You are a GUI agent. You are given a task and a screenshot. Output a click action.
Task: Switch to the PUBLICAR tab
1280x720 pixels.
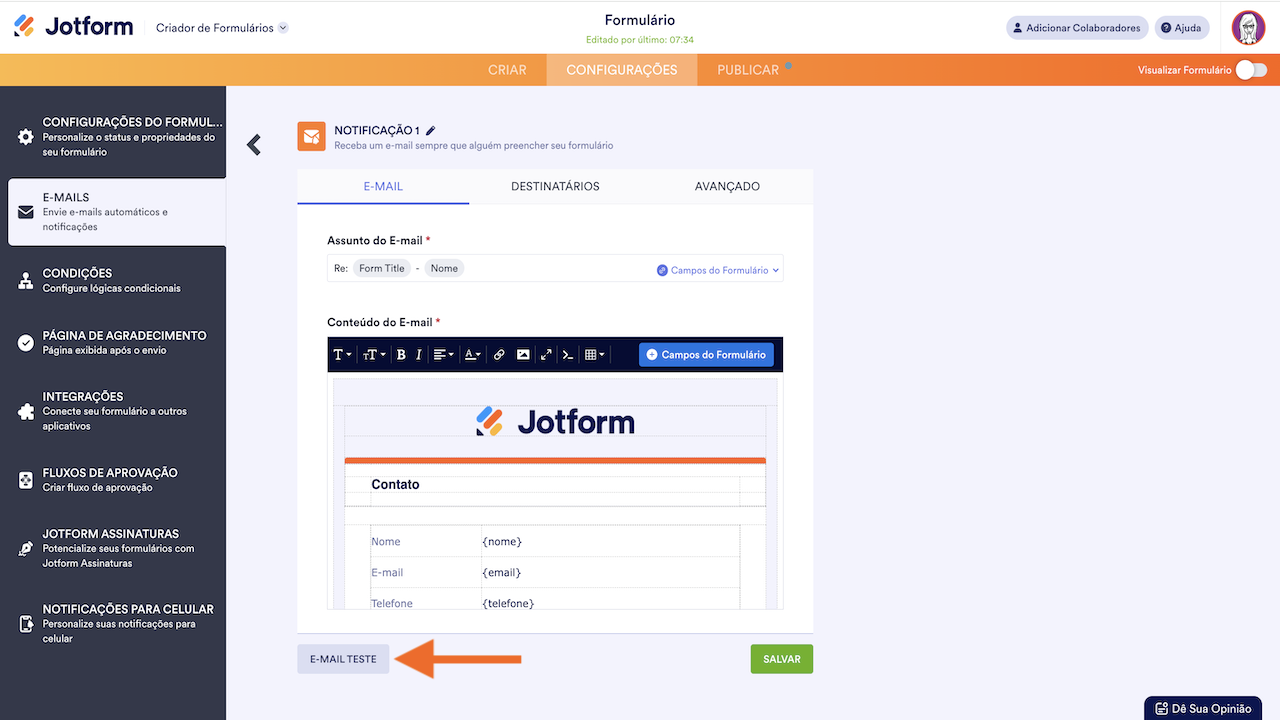click(748, 70)
